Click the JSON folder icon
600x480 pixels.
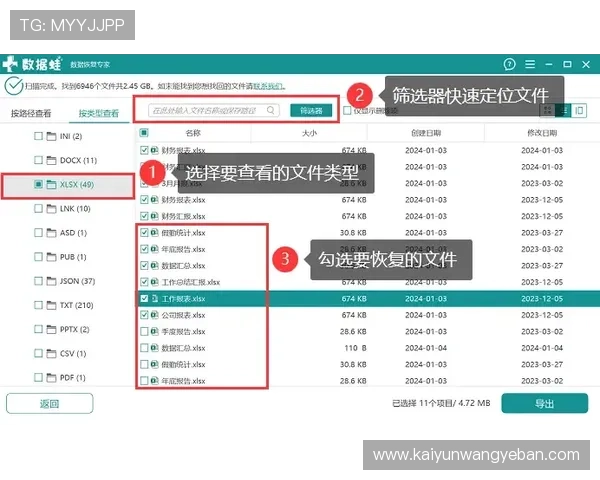51,281
